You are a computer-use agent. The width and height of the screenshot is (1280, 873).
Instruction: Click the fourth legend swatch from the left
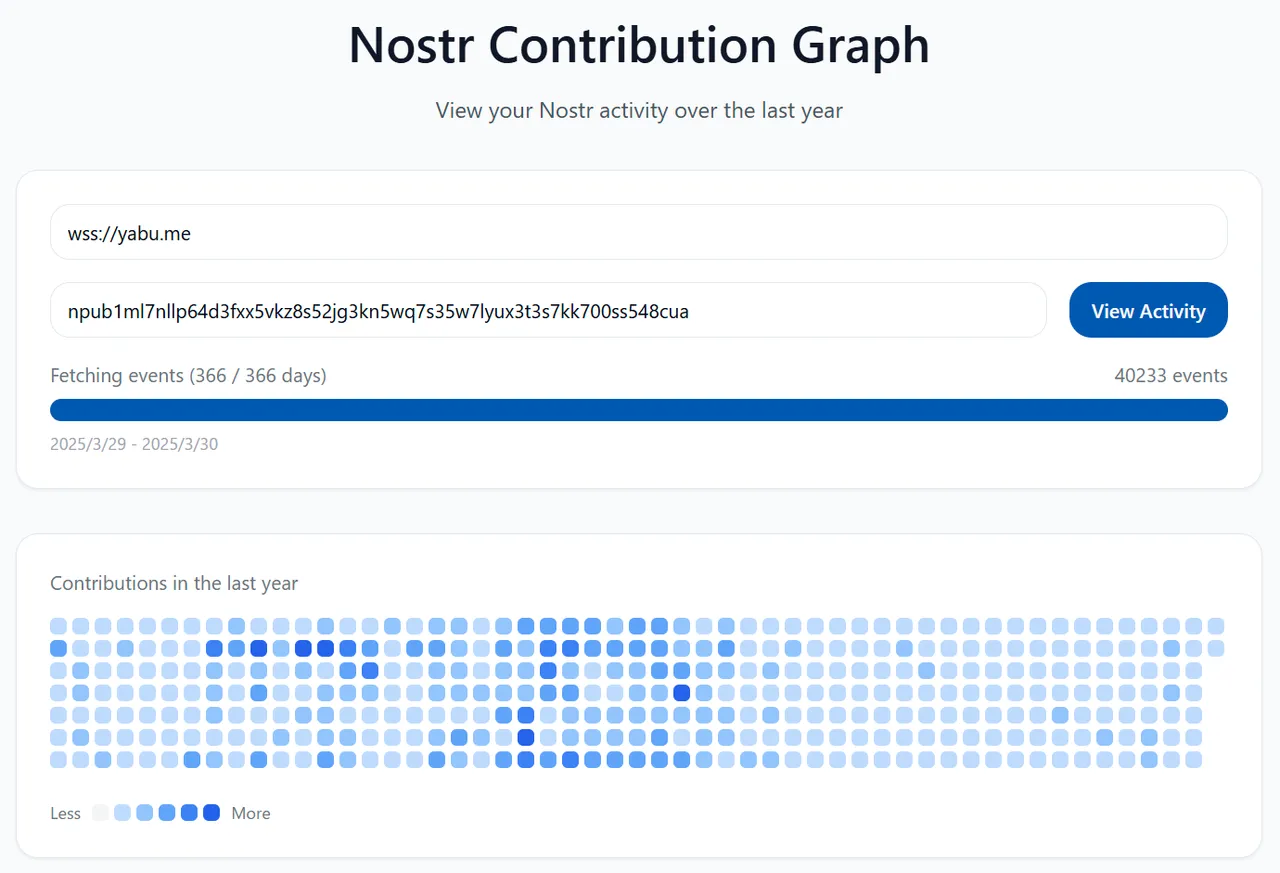pyautogui.click(x=167, y=813)
